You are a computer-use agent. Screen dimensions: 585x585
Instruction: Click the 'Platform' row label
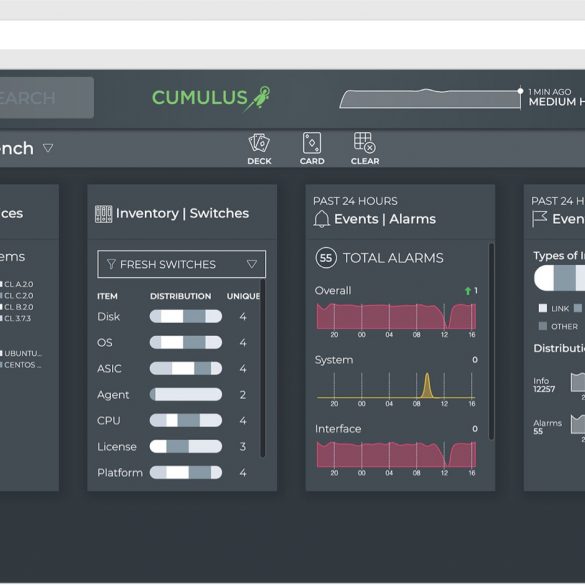click(x=120, y=473)
